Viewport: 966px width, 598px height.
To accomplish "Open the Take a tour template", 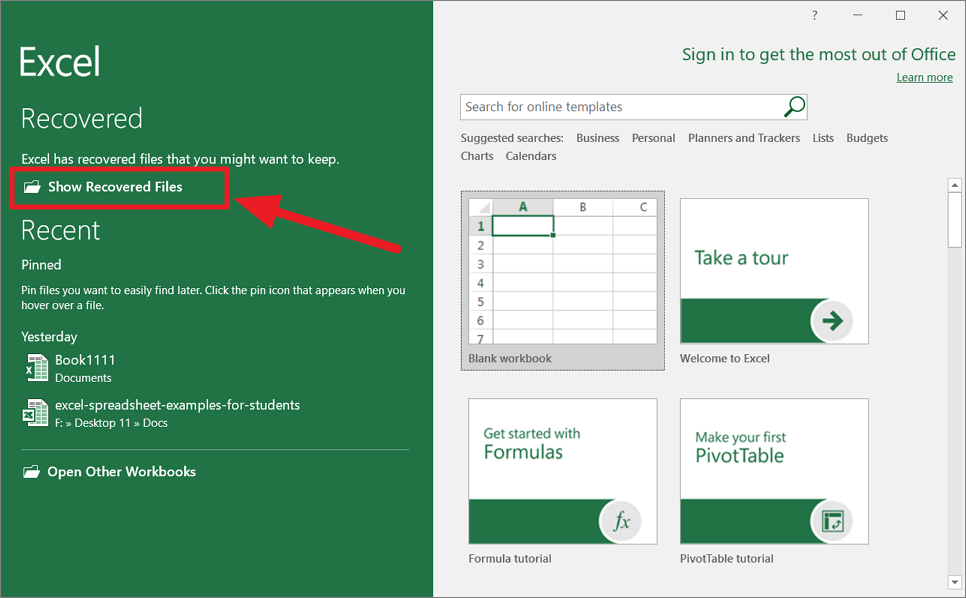I will point(774,271).
